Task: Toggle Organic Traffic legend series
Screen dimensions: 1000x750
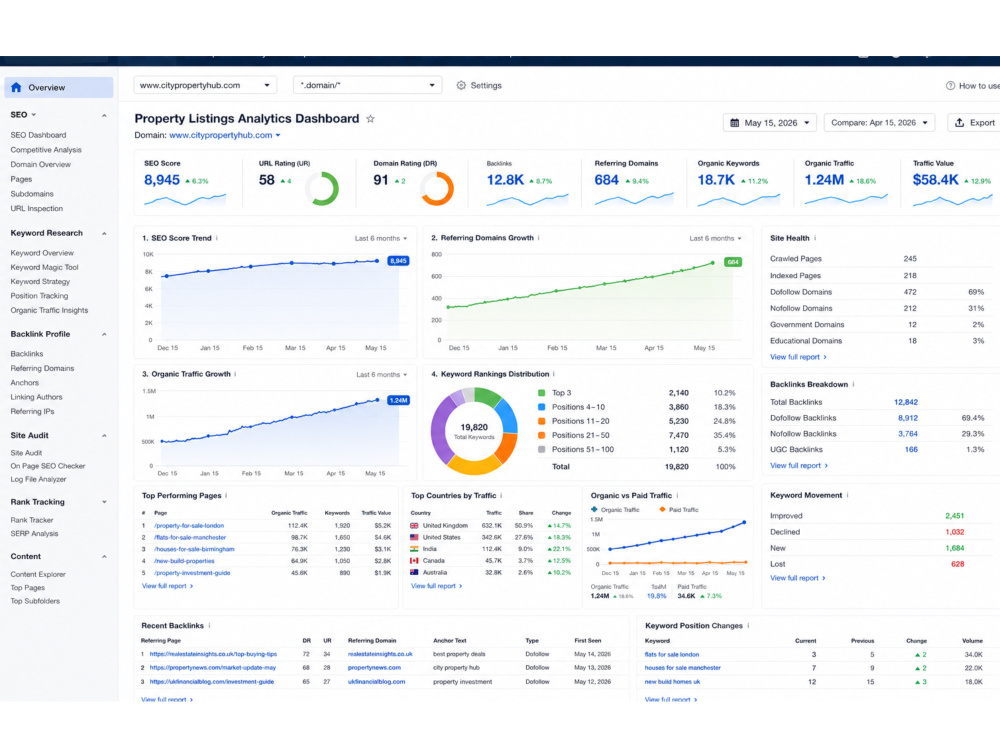Action: [x=615, y=510]
